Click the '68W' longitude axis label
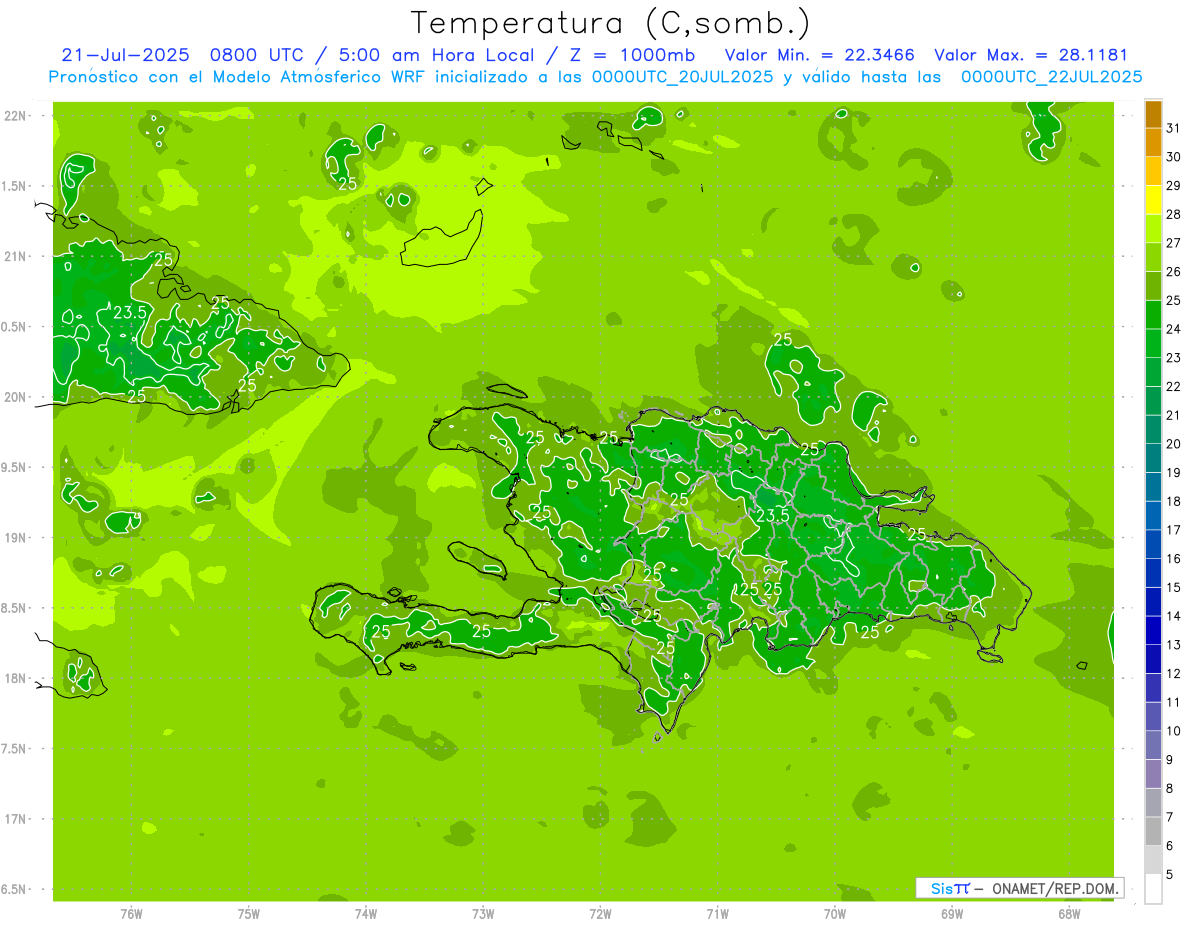Image resolution: width=1200 pixels, height=927 pixels. 1069,913
